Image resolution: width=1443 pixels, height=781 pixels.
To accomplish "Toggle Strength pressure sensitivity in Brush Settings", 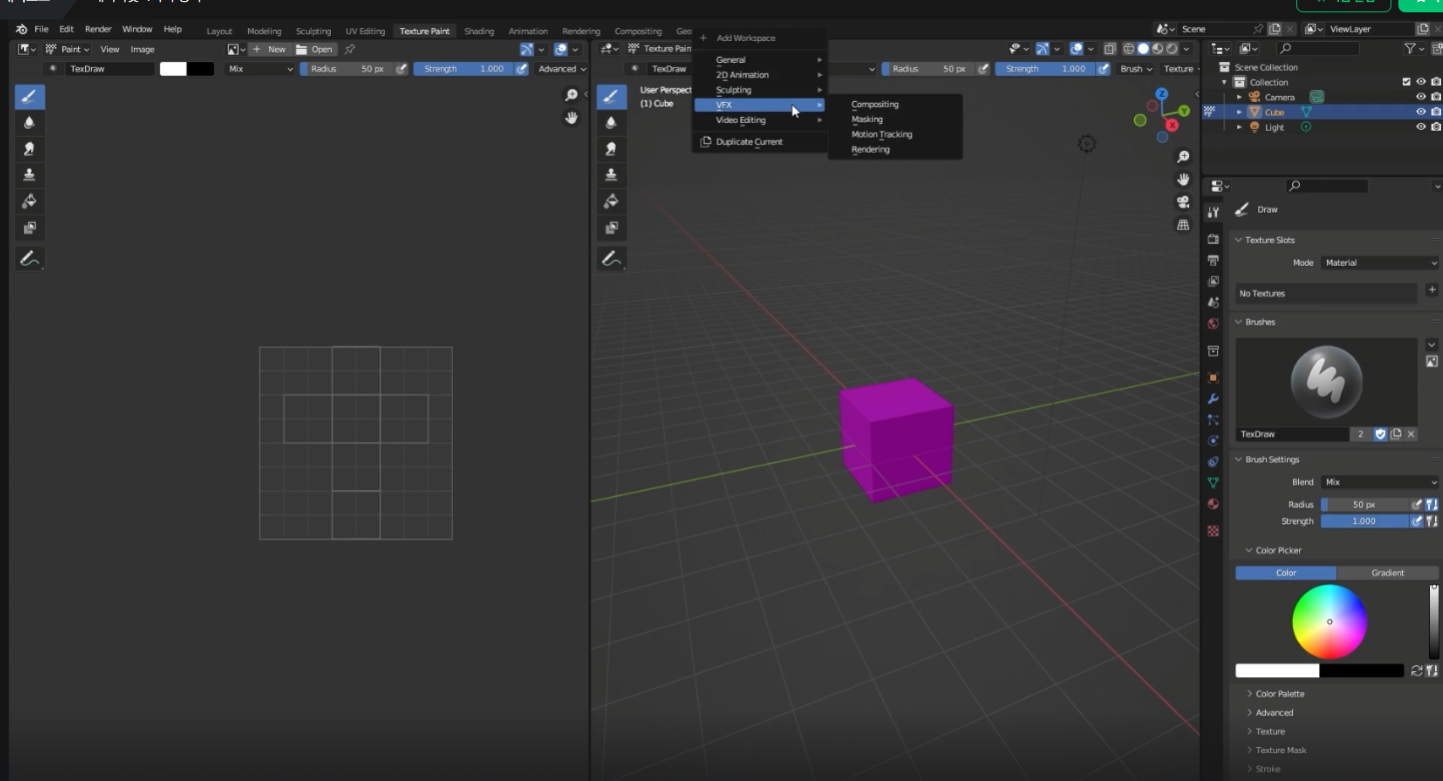I will click(1417, 521).
